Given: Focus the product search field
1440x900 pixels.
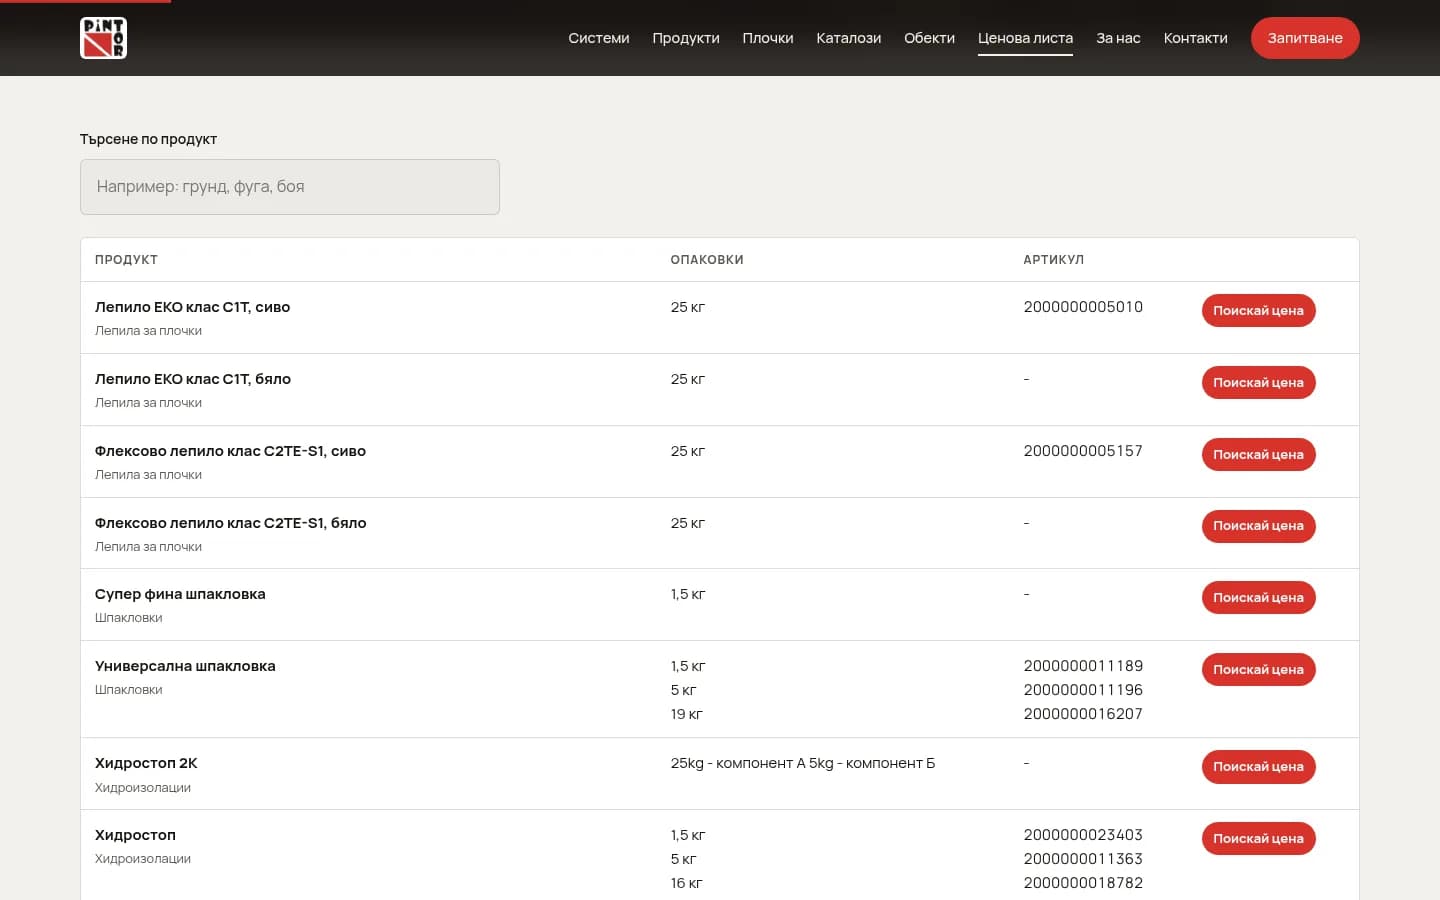Looking at the screenshot, I should 290,187.
